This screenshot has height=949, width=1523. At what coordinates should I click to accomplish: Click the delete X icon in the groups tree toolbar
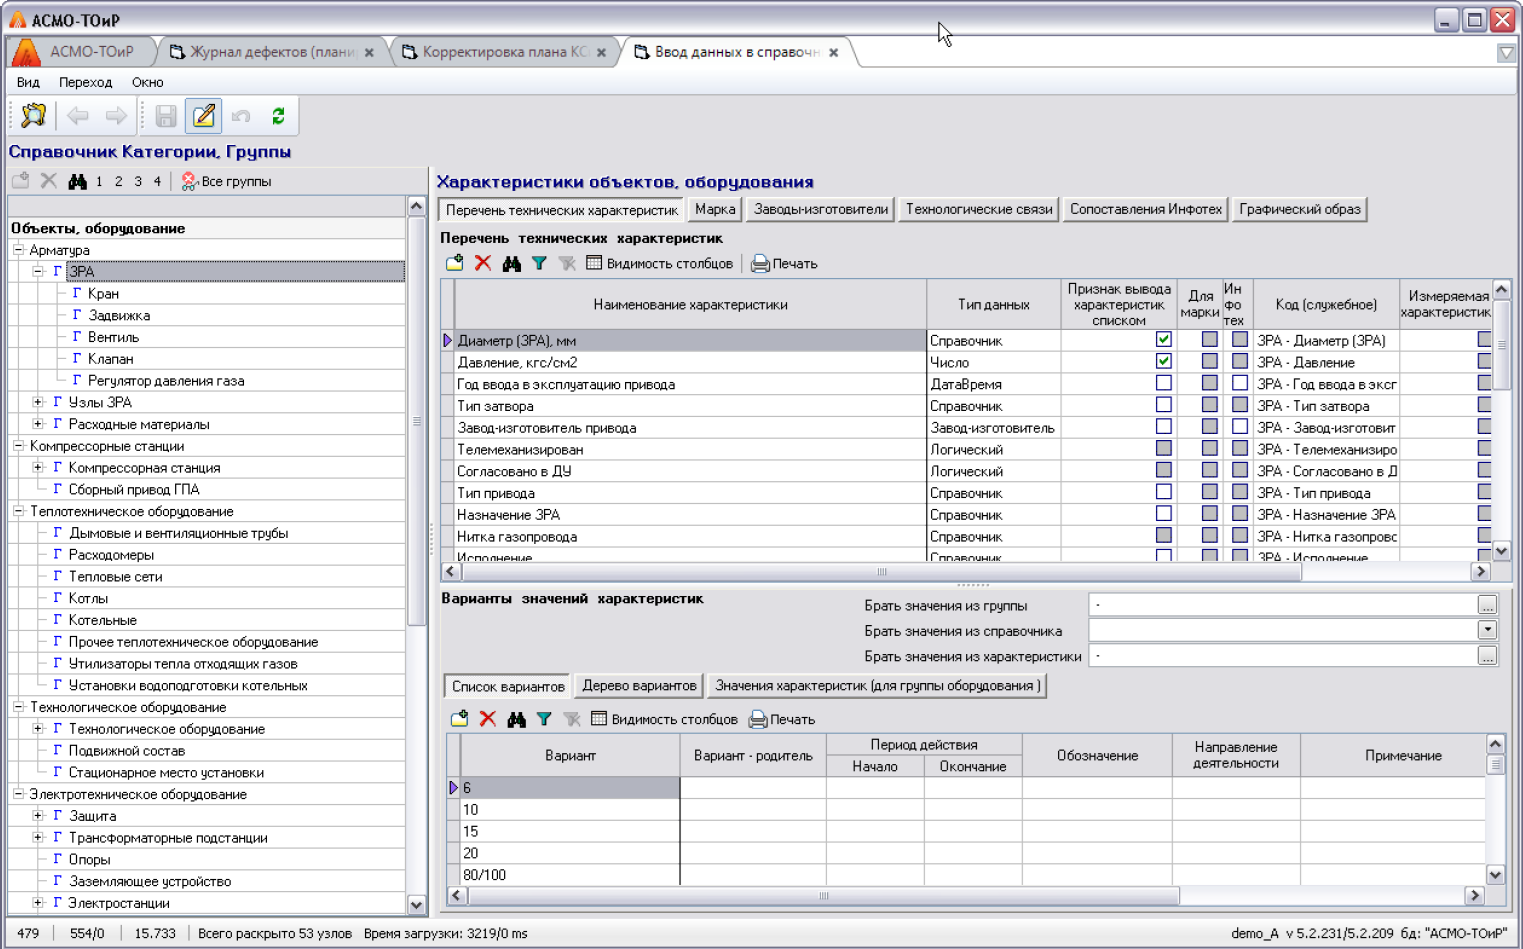coord(48,181)
